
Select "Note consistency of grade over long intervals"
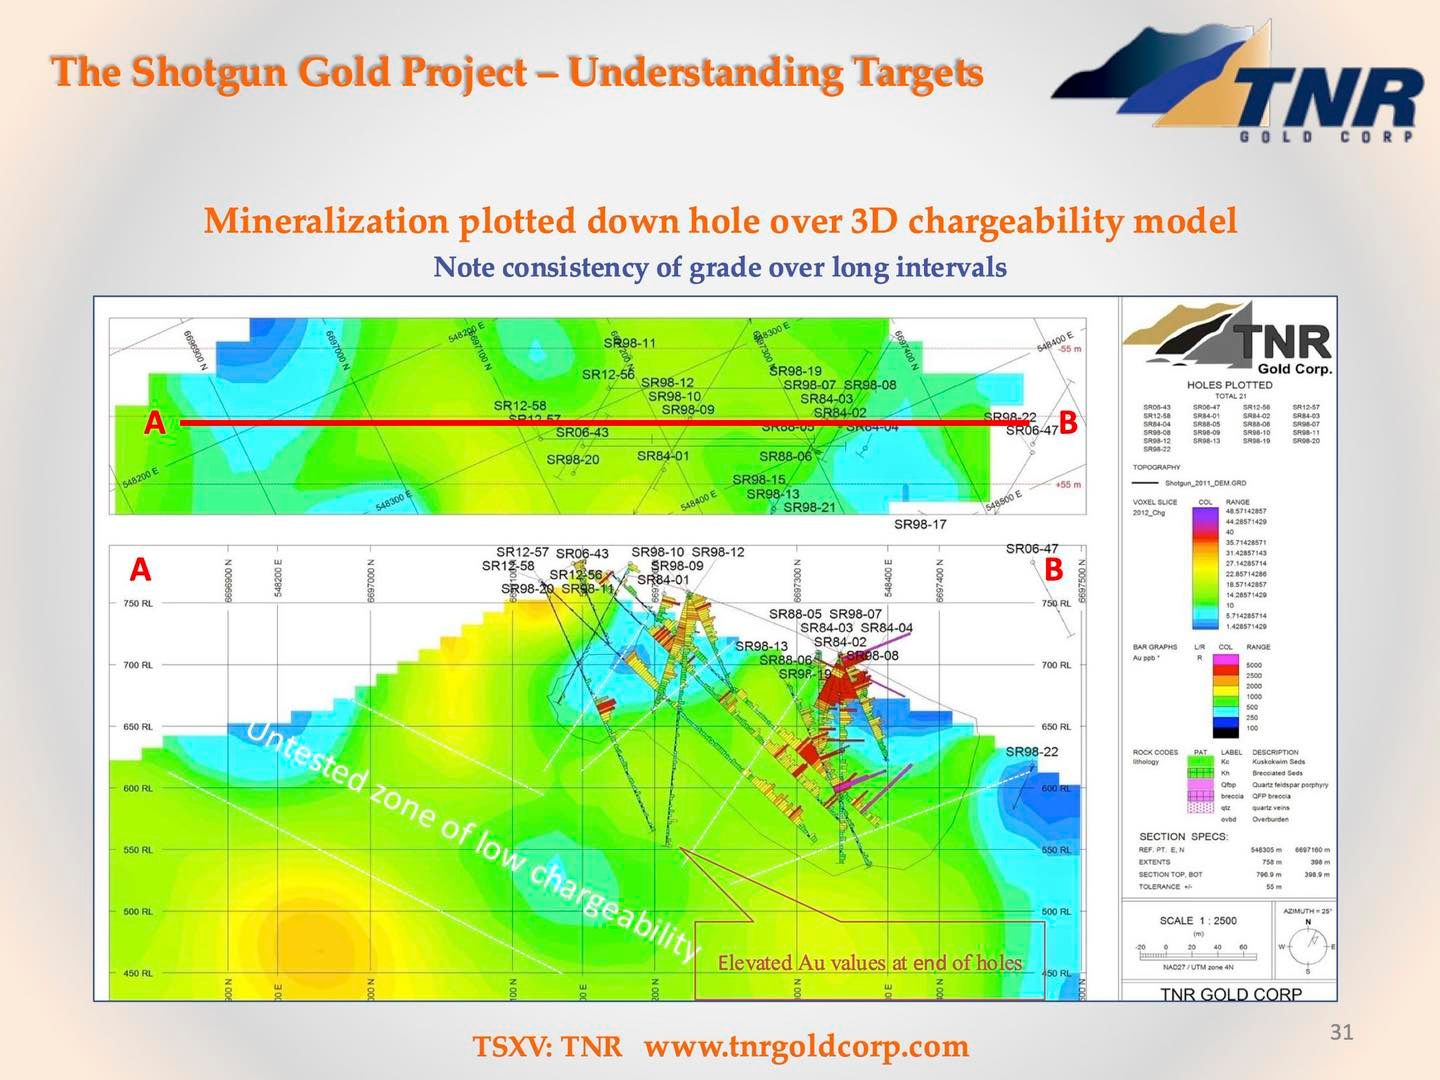(720, 267)
